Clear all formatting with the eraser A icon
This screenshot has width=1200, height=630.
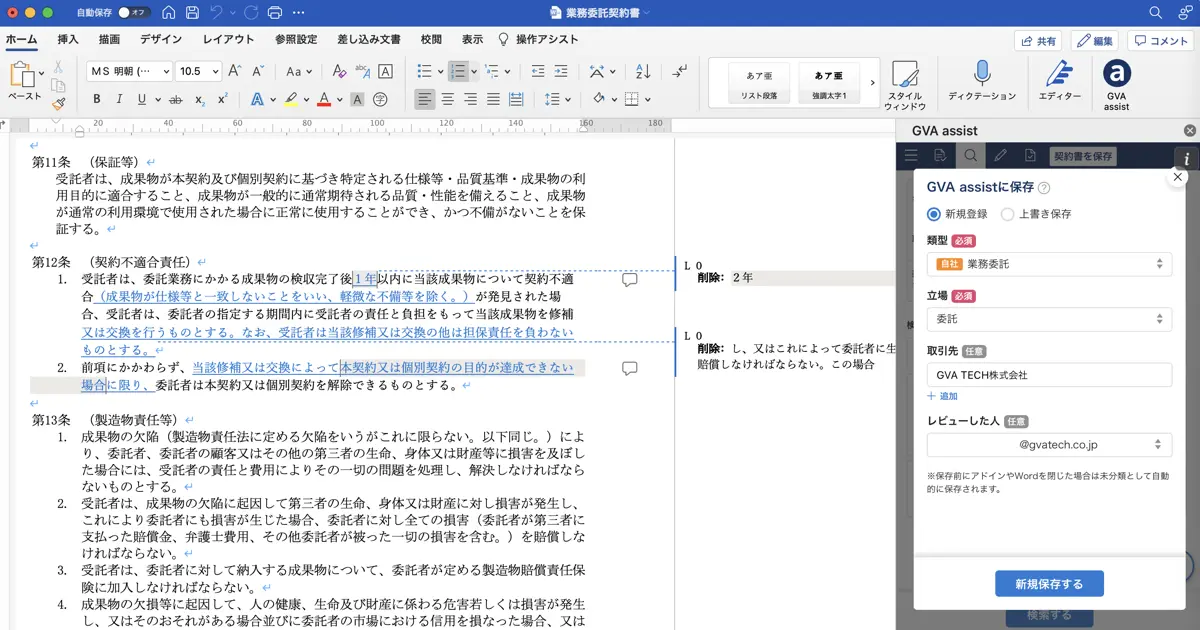coord(338,71)
